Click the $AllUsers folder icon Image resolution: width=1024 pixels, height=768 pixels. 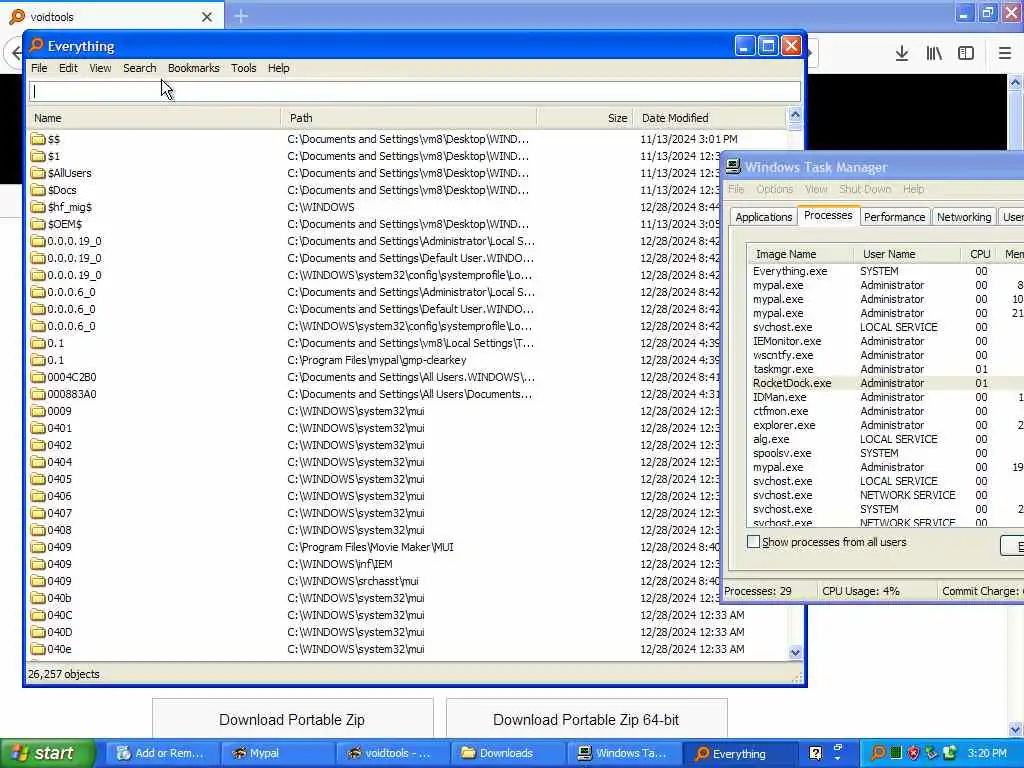(x=38, y=172)
